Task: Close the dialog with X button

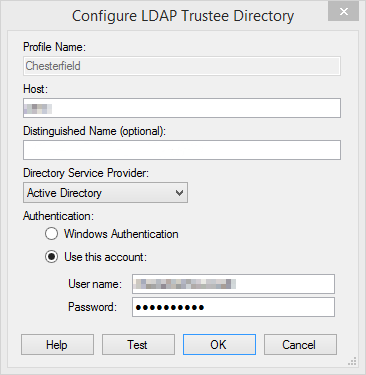Action: [x=344, y=12]
